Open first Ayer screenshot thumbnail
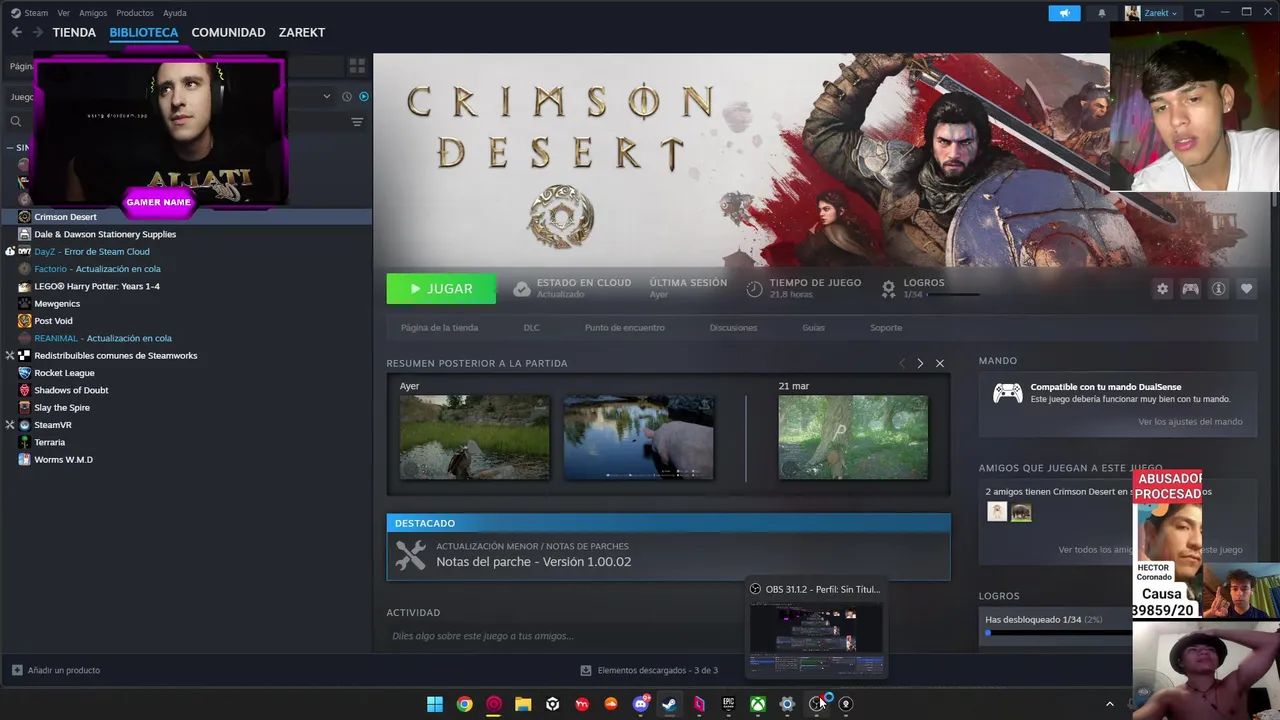The height and width of the screenshot is (720, 1280). [x=474, y=437]
